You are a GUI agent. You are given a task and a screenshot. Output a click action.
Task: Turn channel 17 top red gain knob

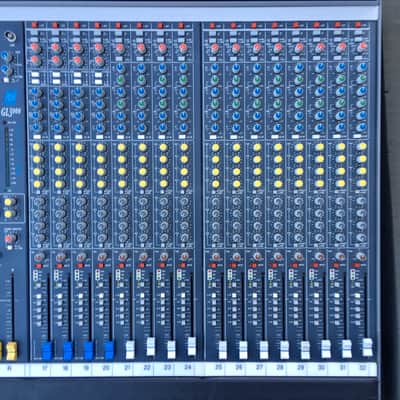click(36, 48)
